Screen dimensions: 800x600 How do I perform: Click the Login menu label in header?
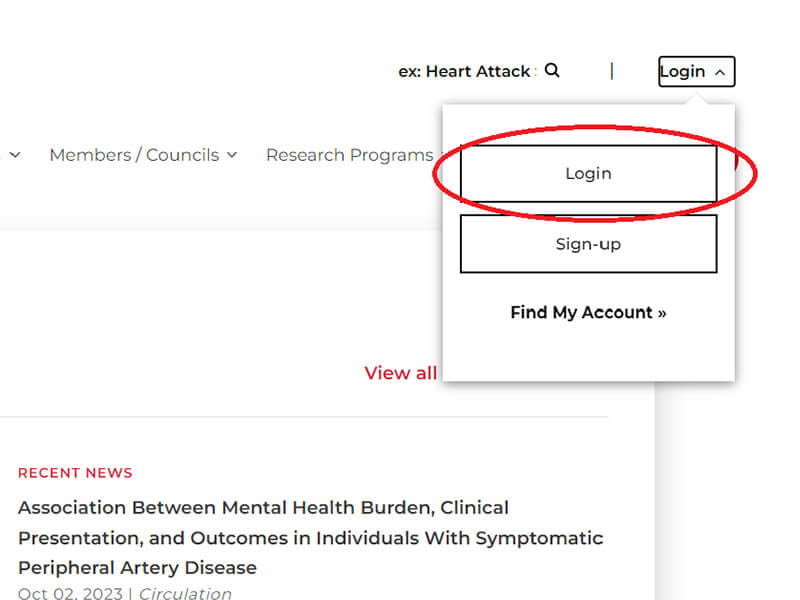coord(682,71)
